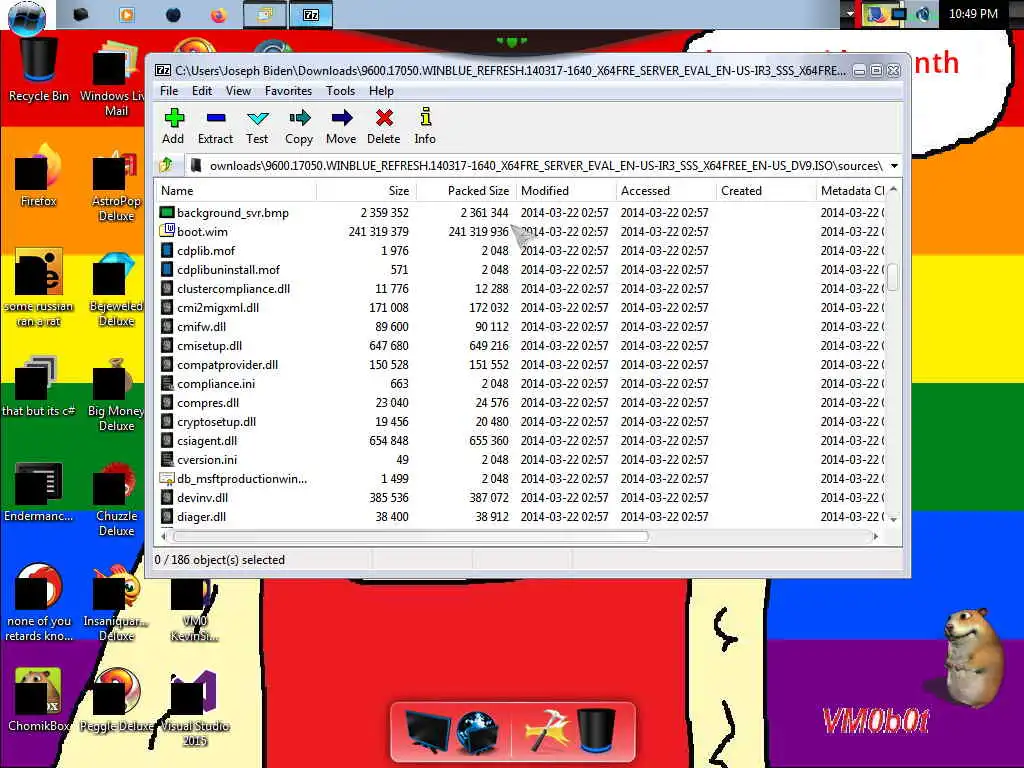The image size is (1024, 768).
Task: Open the media player taskbar icon
Action: pyautogui.click(x=127, y=14)
